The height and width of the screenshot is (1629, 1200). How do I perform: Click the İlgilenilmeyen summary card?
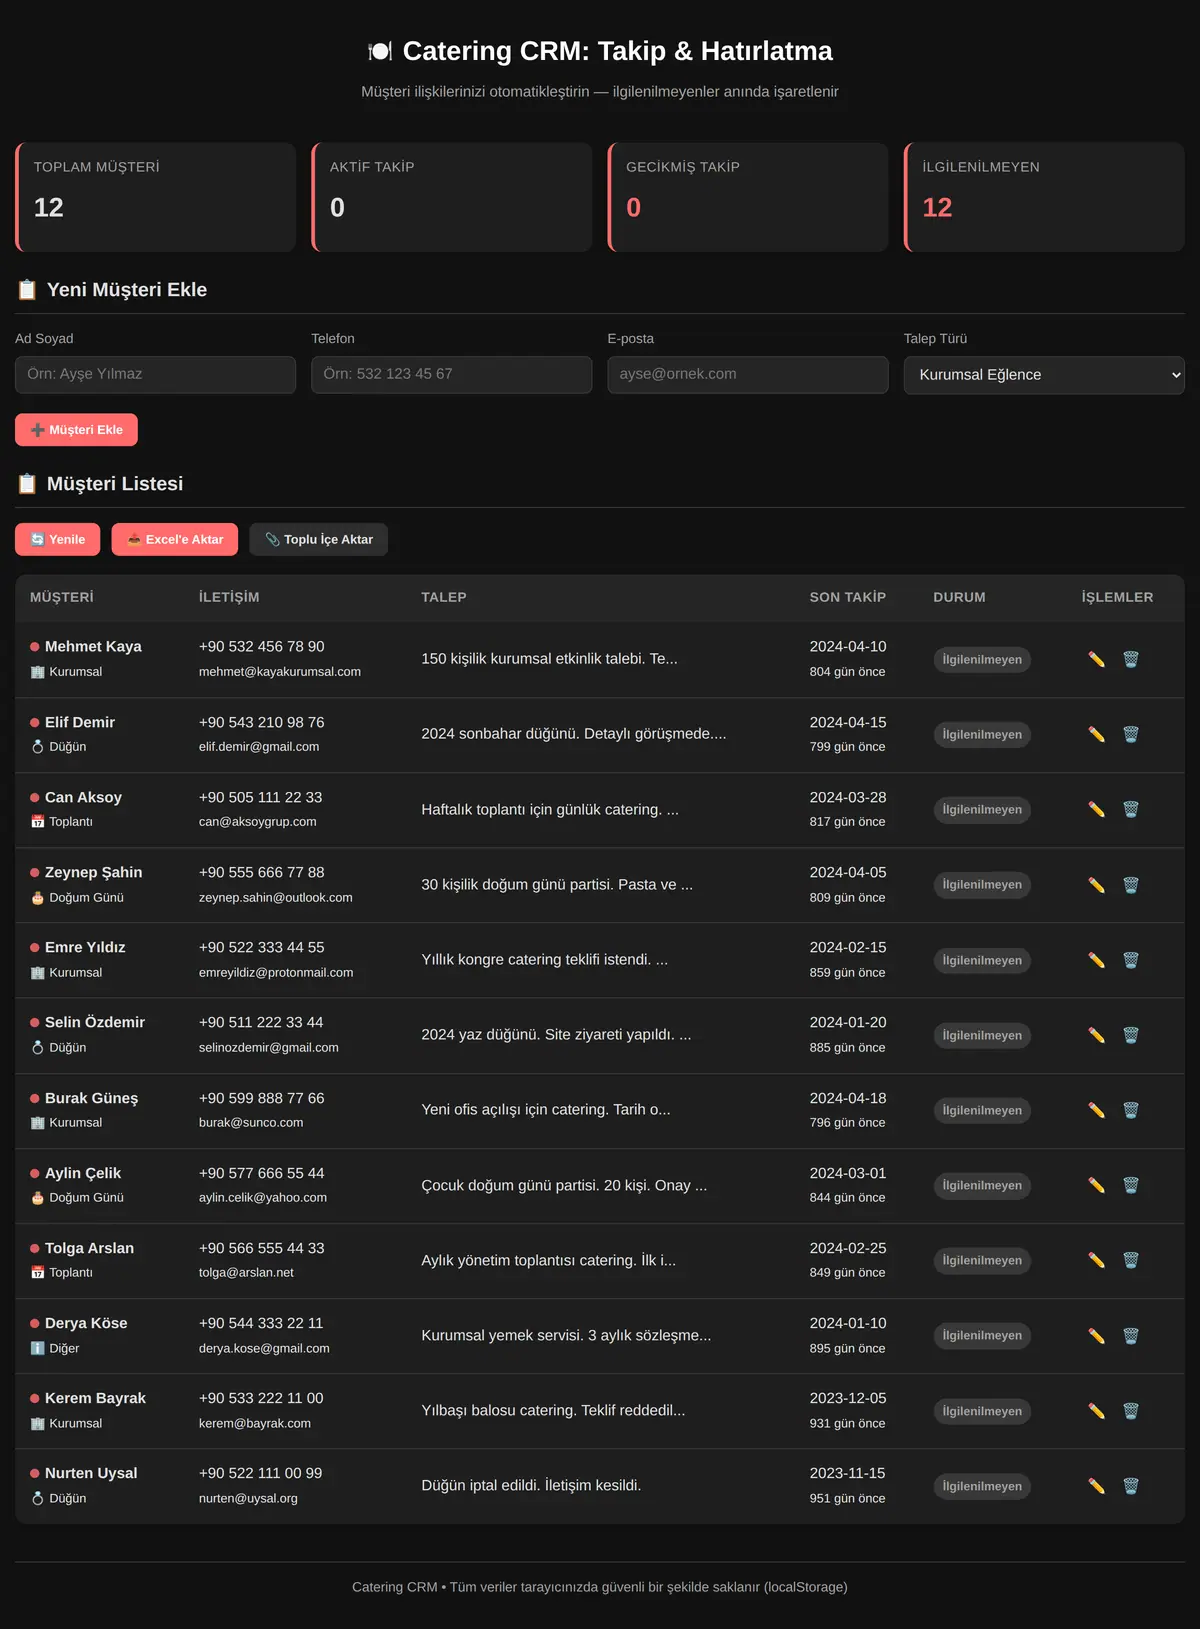point(1044,197)
